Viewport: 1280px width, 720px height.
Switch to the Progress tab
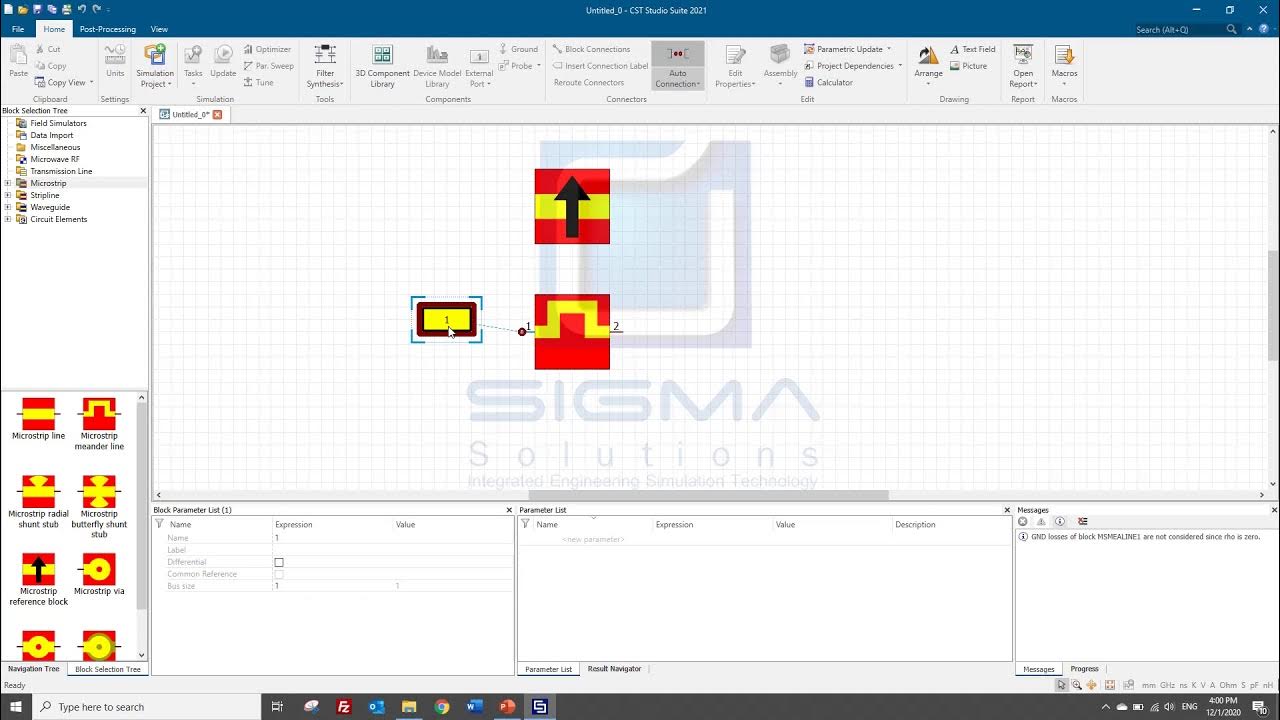(x=1084, y=669)
